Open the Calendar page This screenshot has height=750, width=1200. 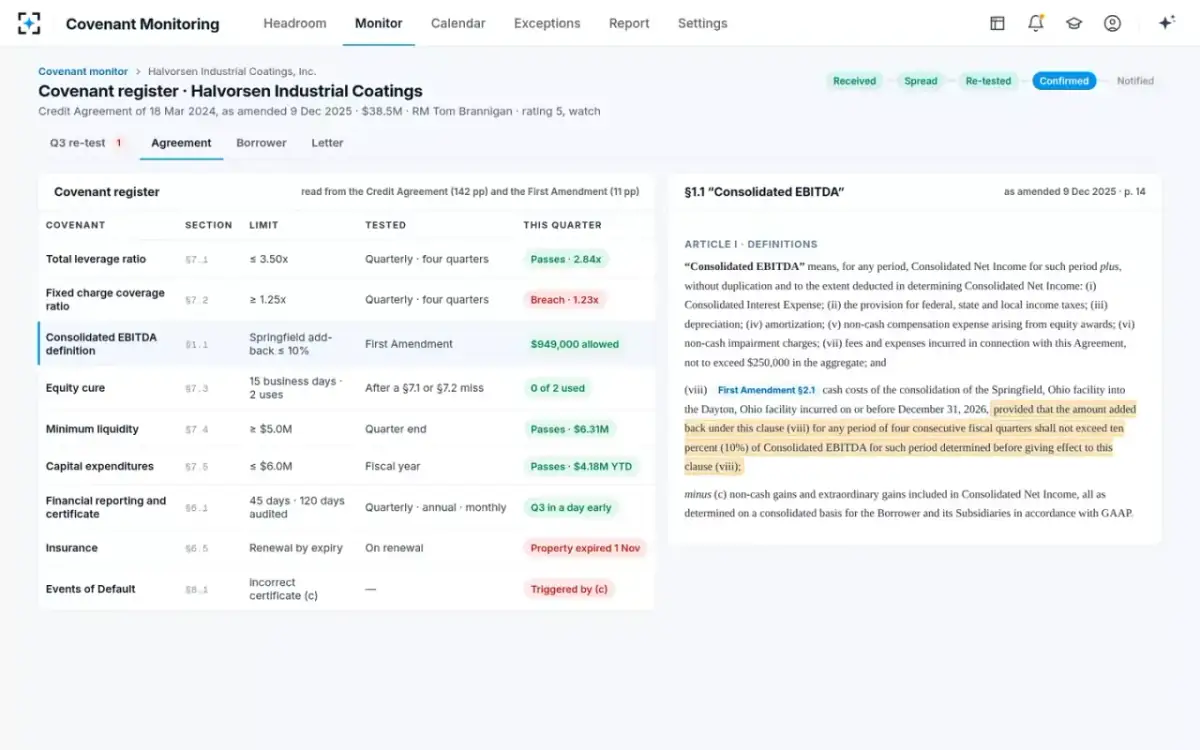[458, 23]
